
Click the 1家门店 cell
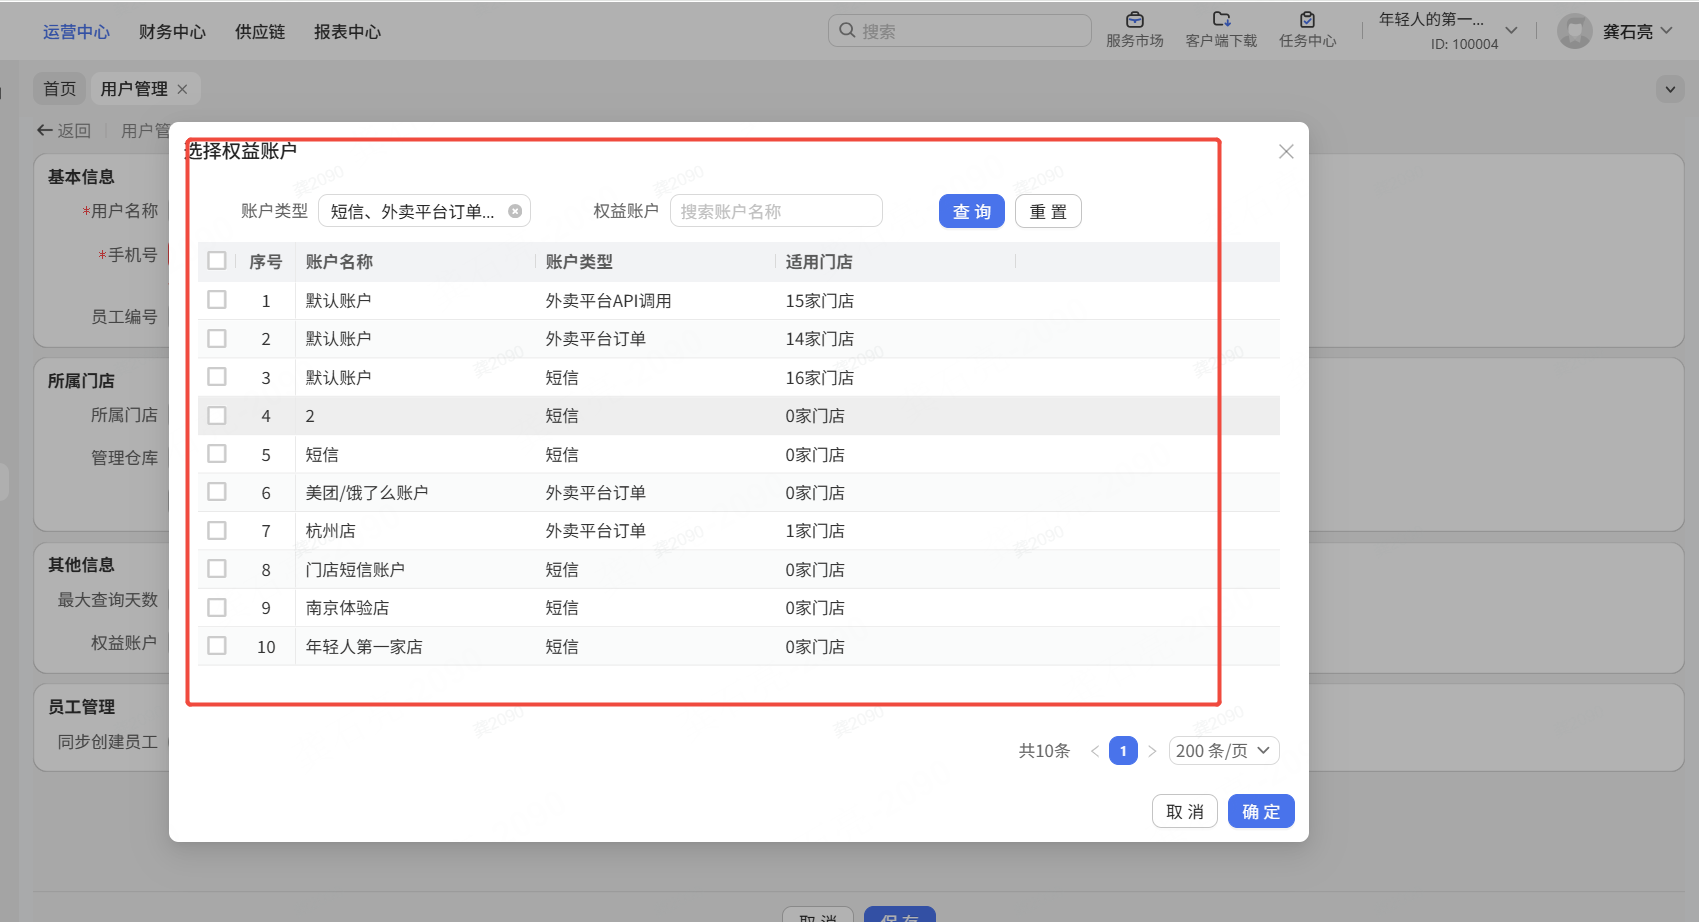814,531
